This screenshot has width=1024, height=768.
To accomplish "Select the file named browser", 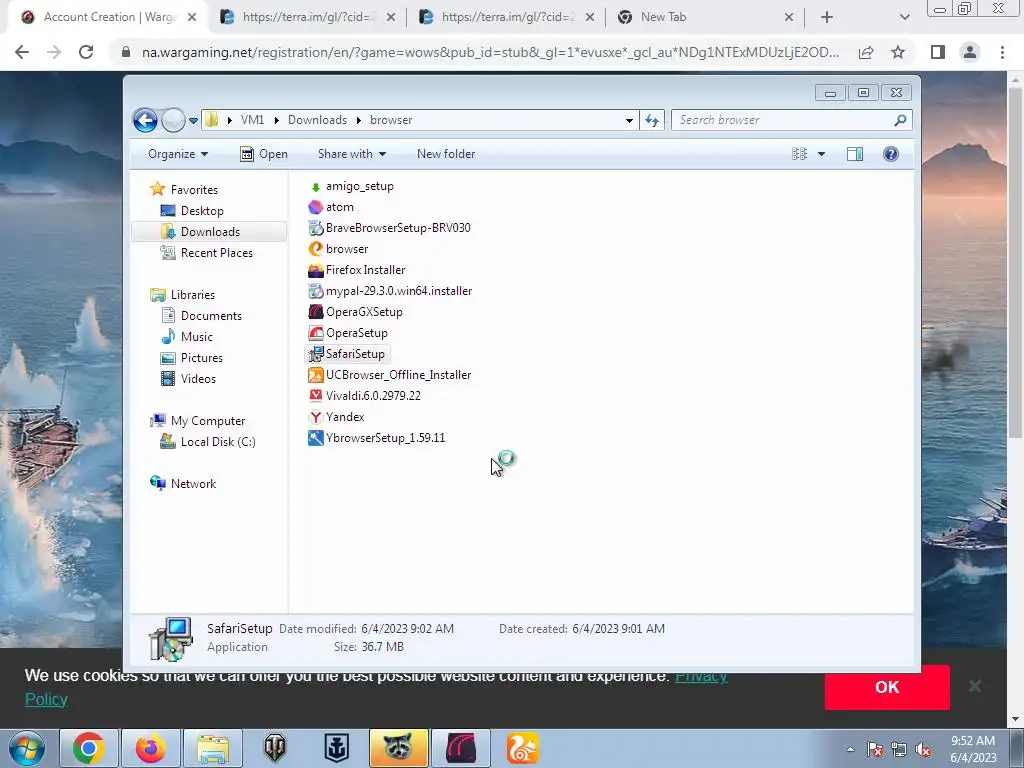I will 338,249.
